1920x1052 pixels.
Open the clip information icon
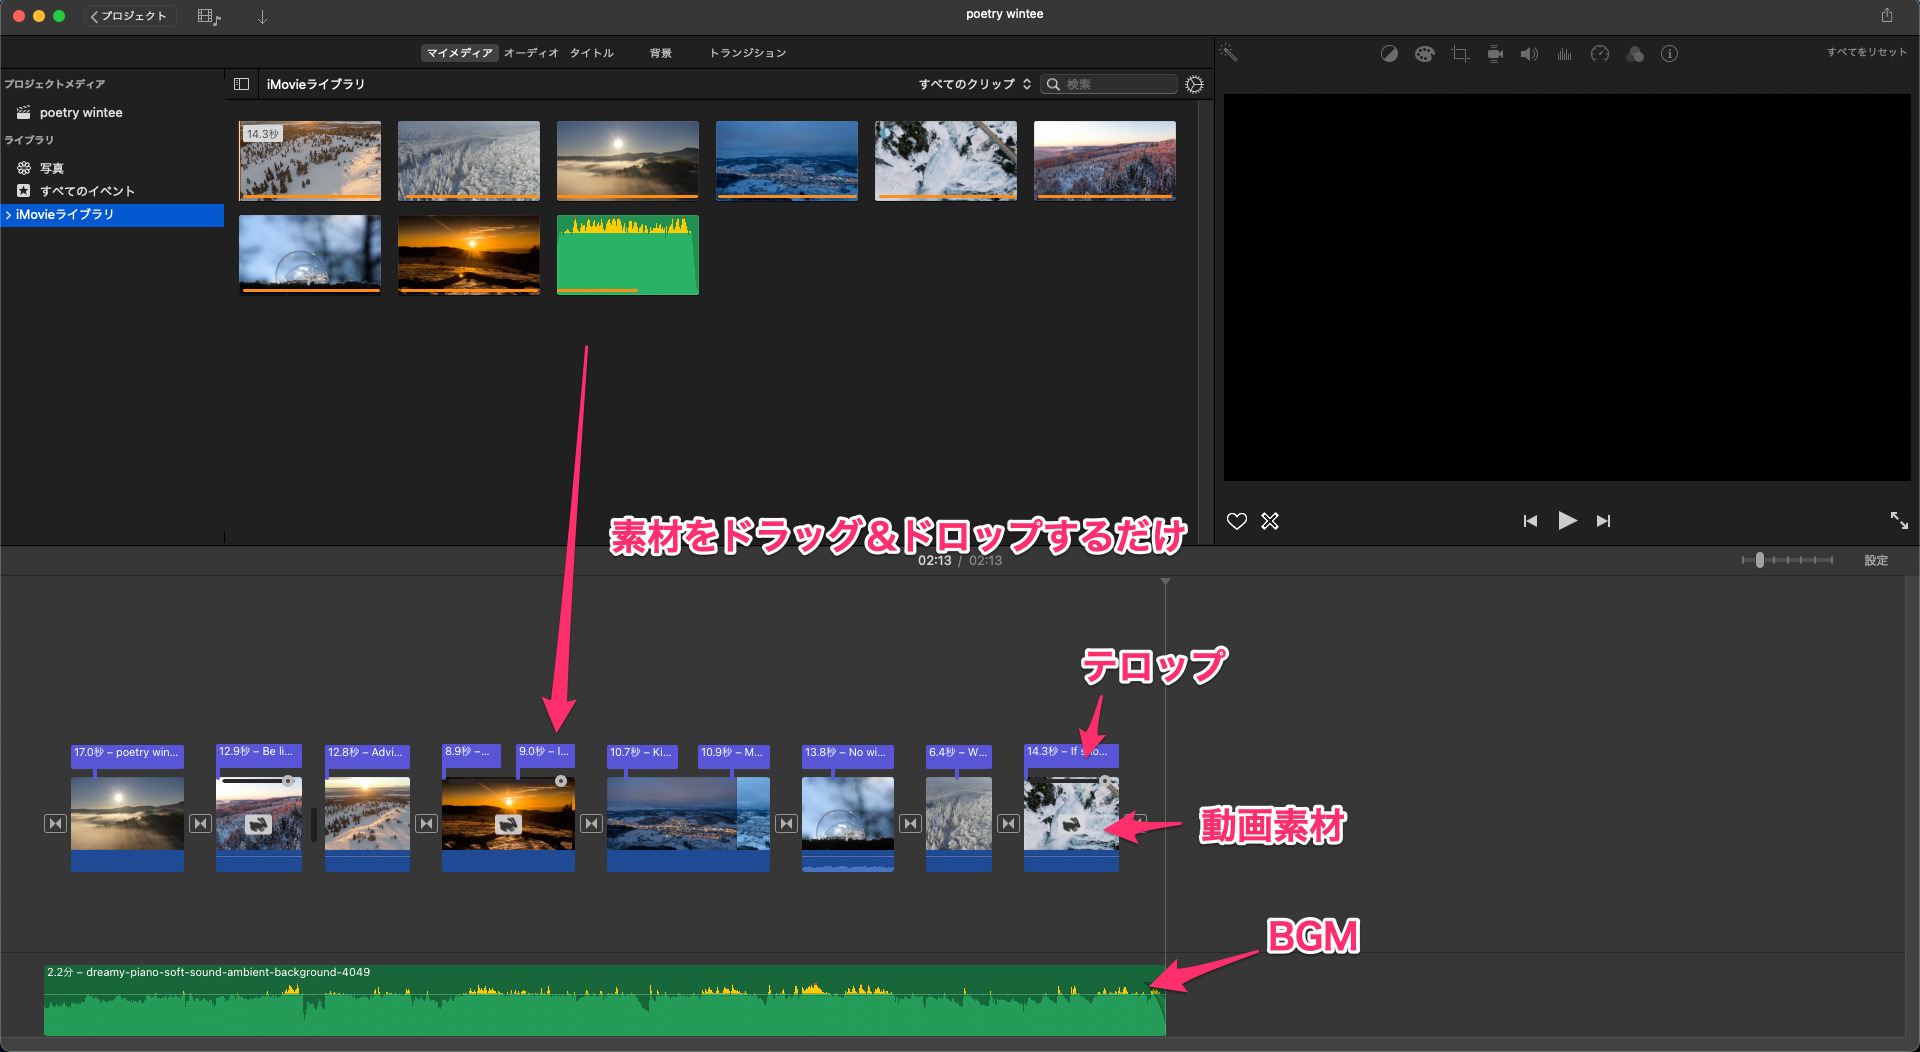coord(1669,54)
